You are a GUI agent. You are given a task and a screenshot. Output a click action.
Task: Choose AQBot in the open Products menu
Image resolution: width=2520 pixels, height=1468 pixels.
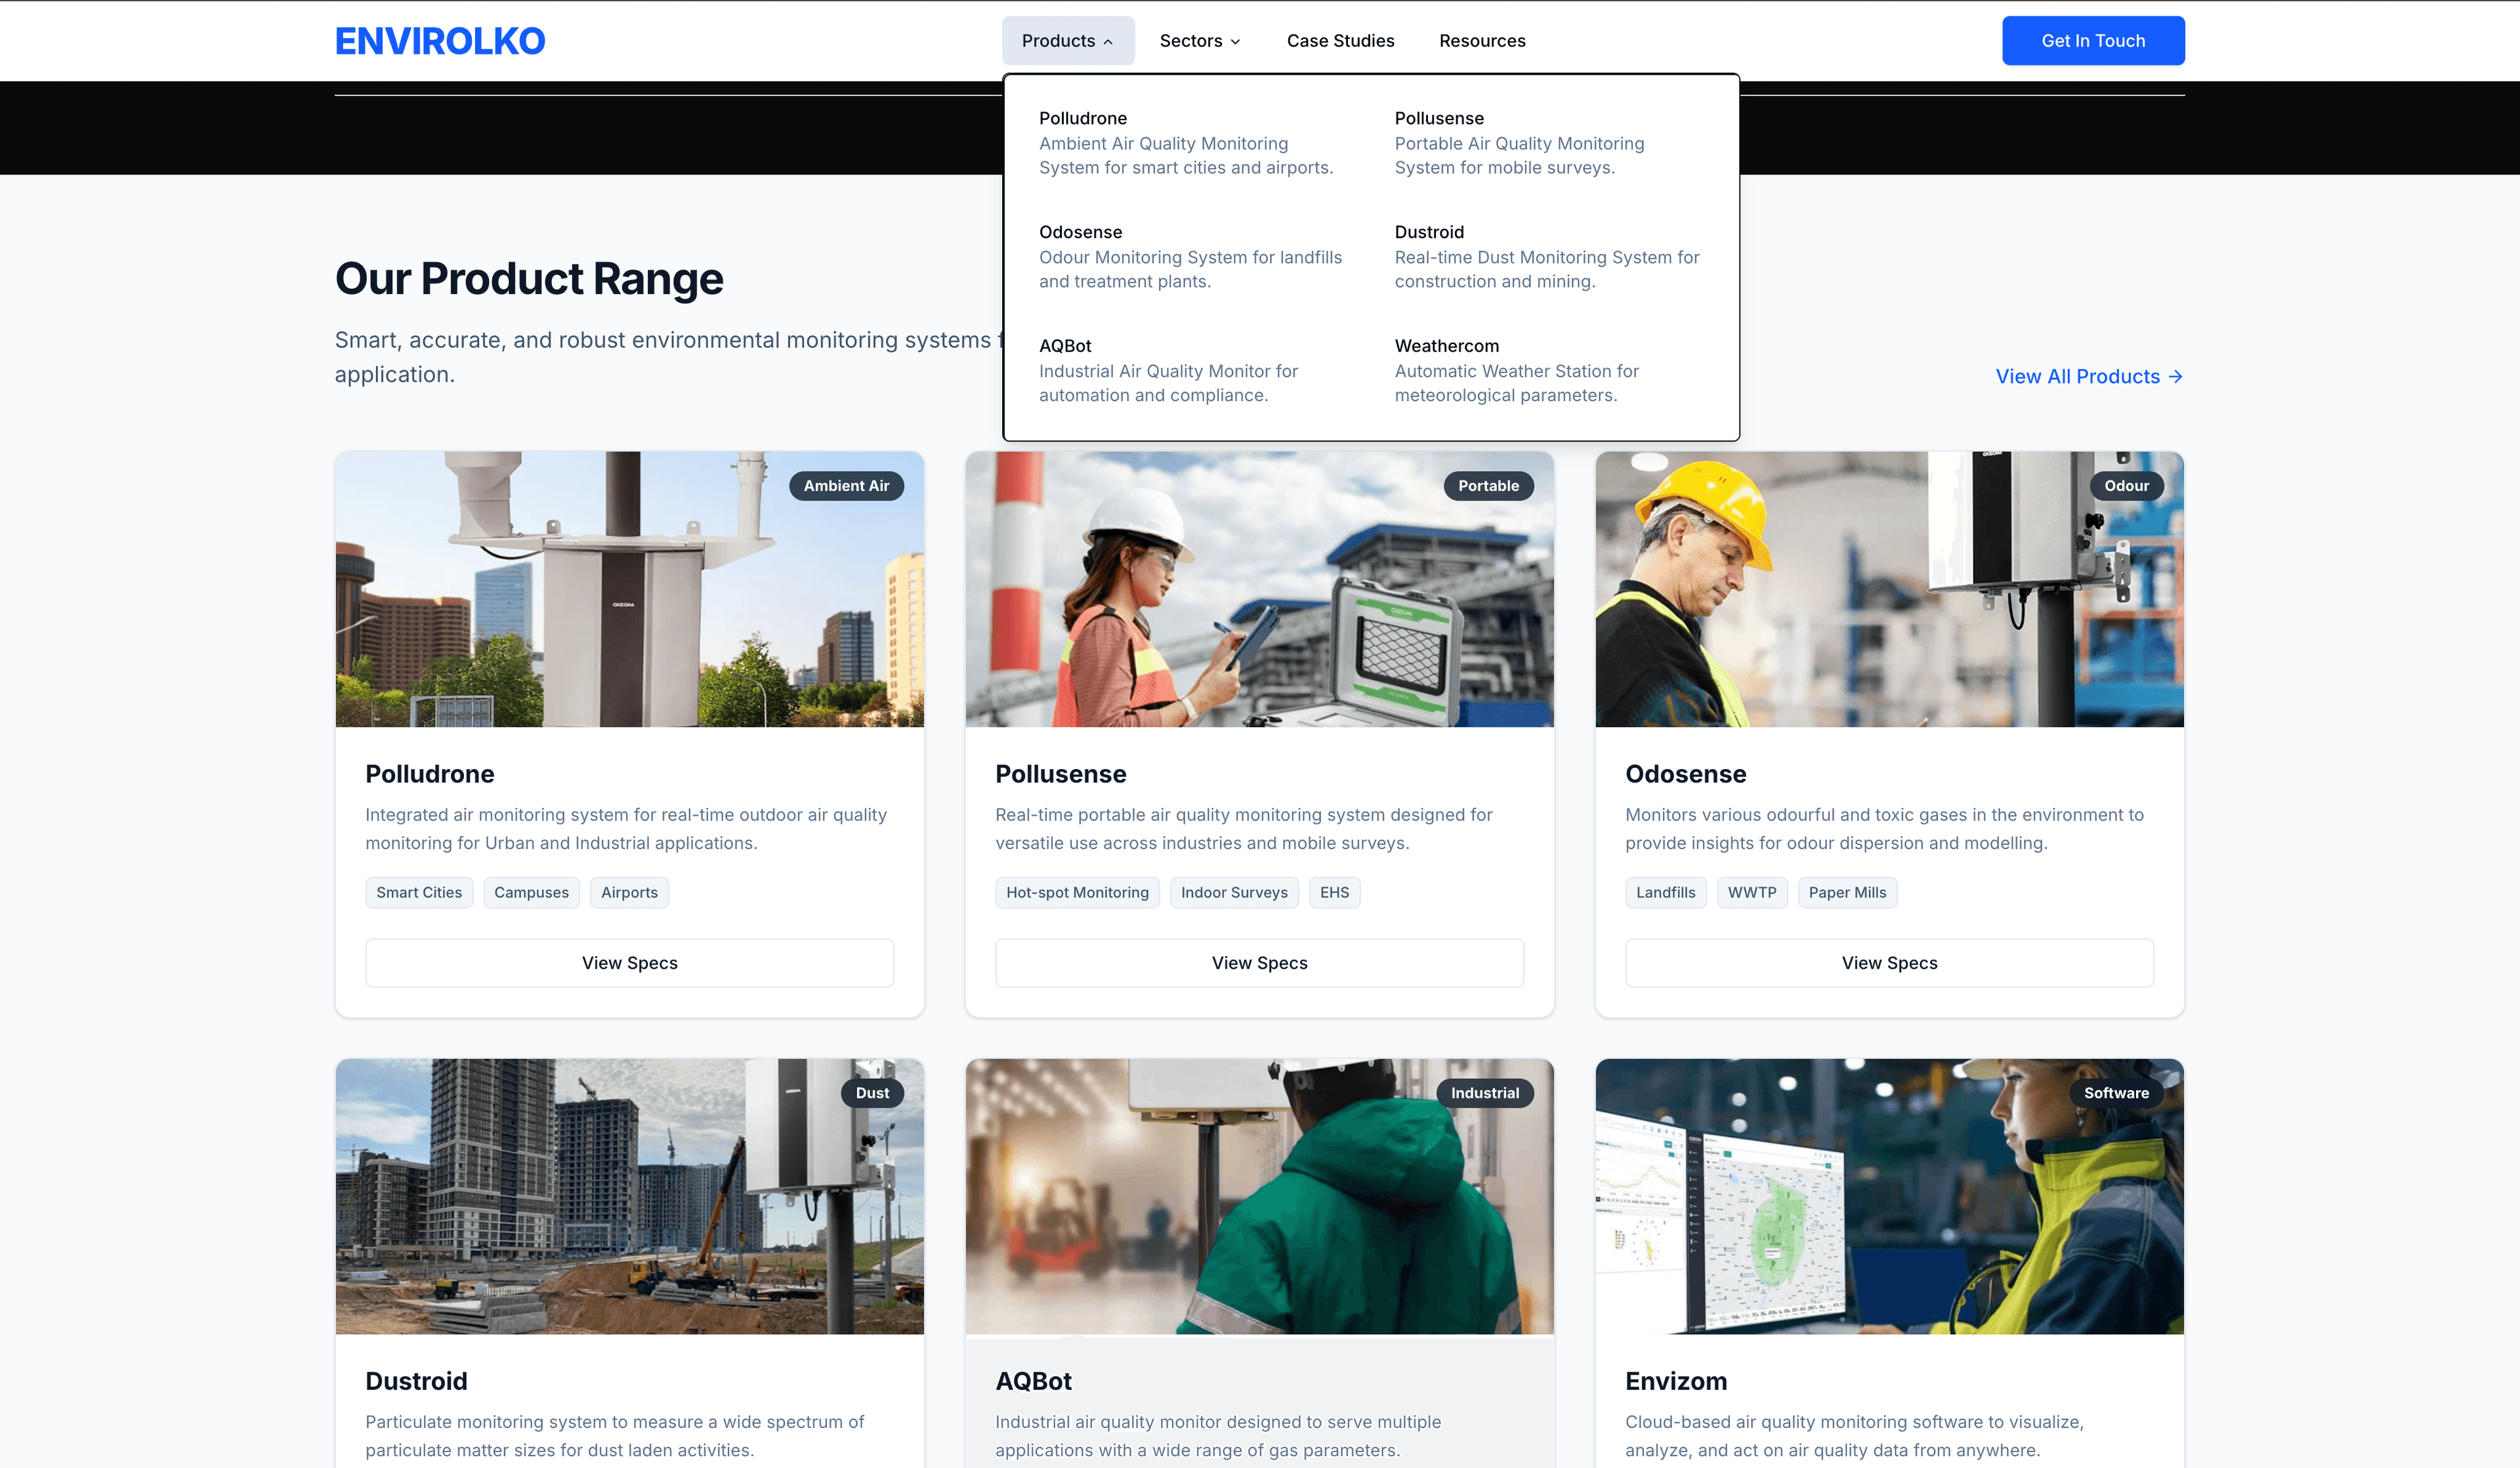click(x=1064, y=345)
